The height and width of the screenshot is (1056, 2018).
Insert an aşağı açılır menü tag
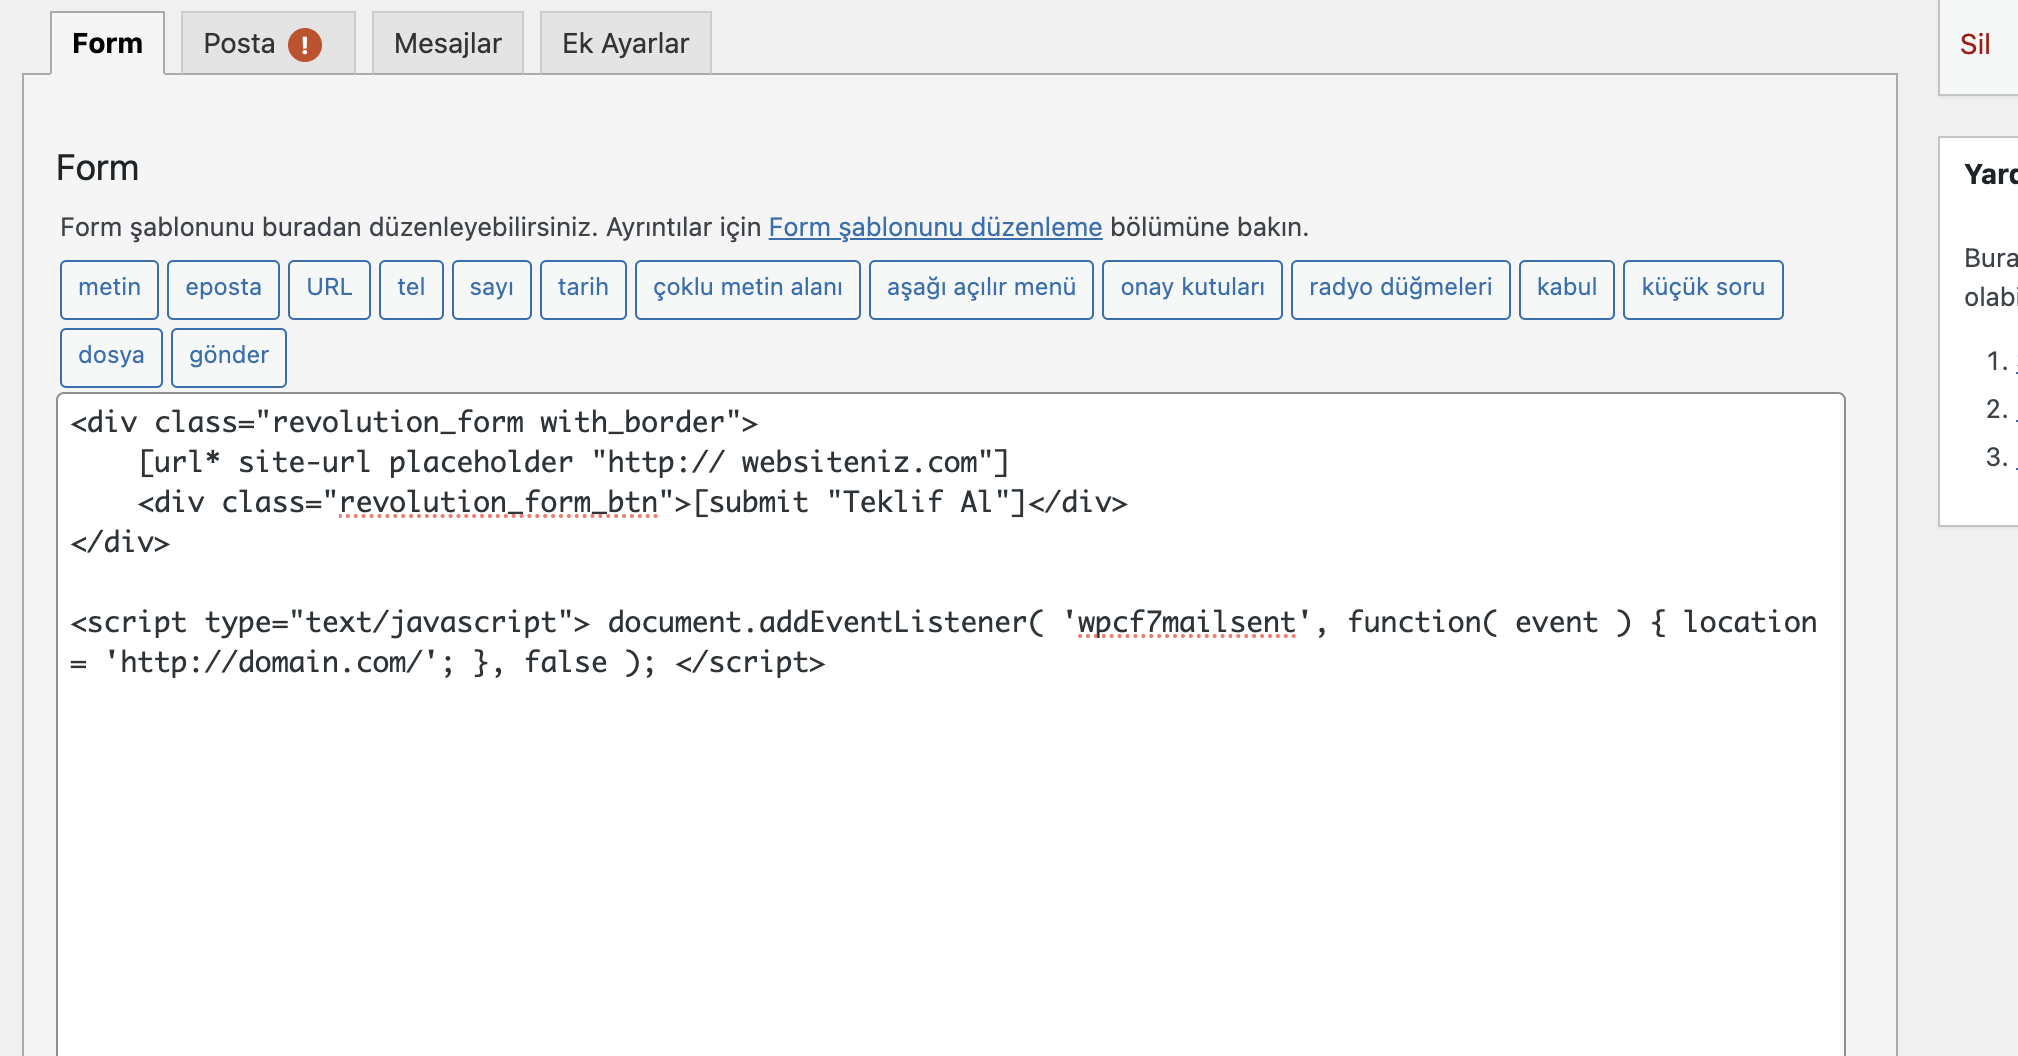(981, 289)
